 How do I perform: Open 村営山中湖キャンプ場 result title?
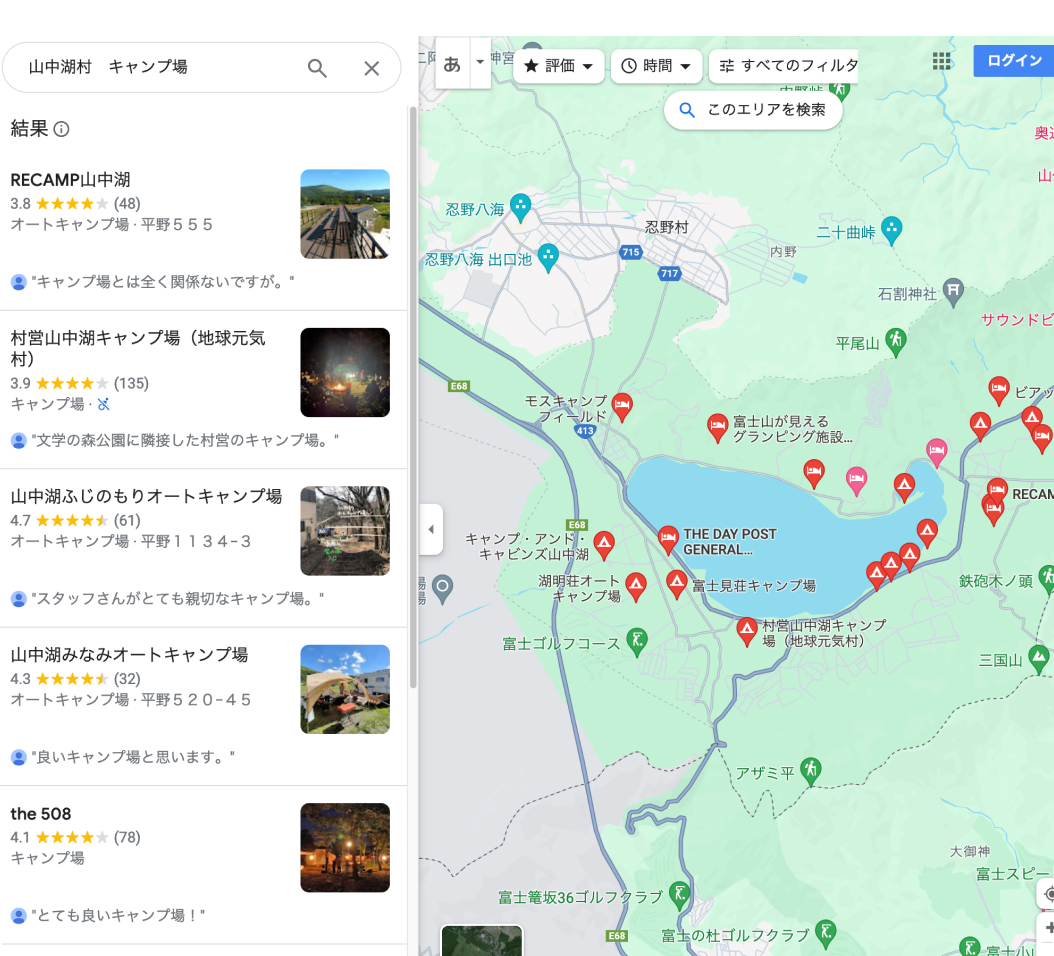(138, 348)
